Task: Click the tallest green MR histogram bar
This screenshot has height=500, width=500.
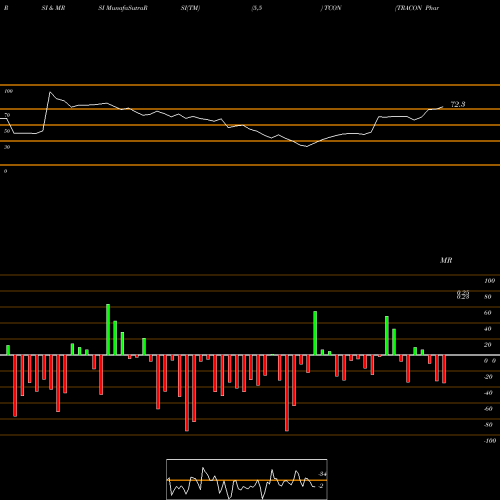Action: 108,329
